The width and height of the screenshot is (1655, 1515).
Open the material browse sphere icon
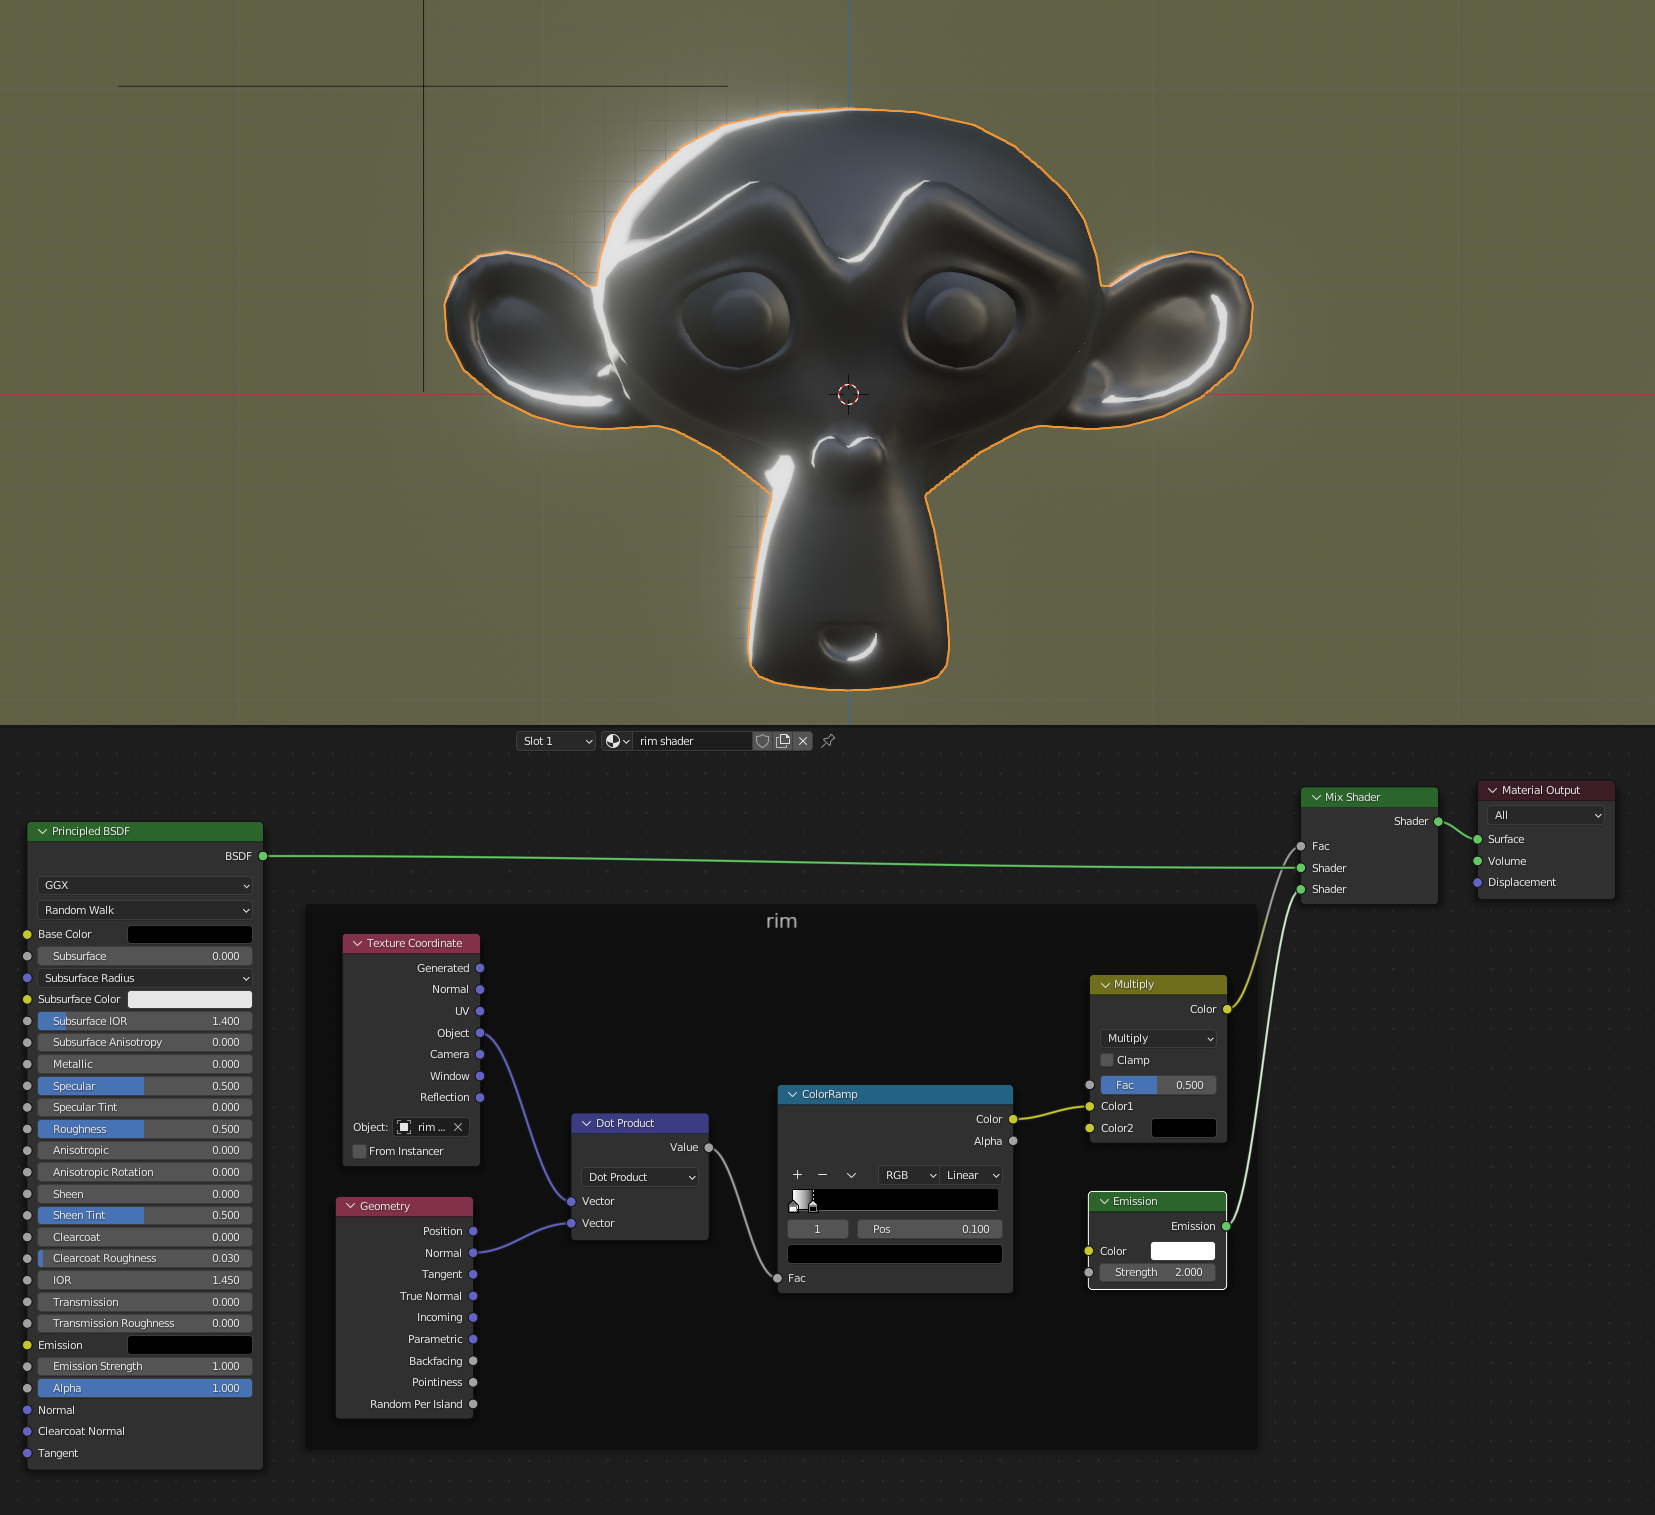(x=616, y=741)
